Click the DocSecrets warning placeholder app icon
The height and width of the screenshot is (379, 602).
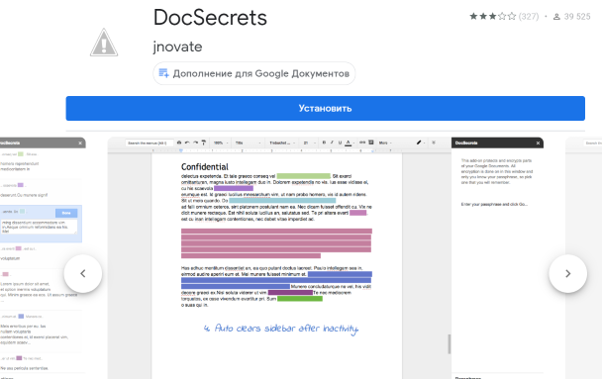point(104,42)
